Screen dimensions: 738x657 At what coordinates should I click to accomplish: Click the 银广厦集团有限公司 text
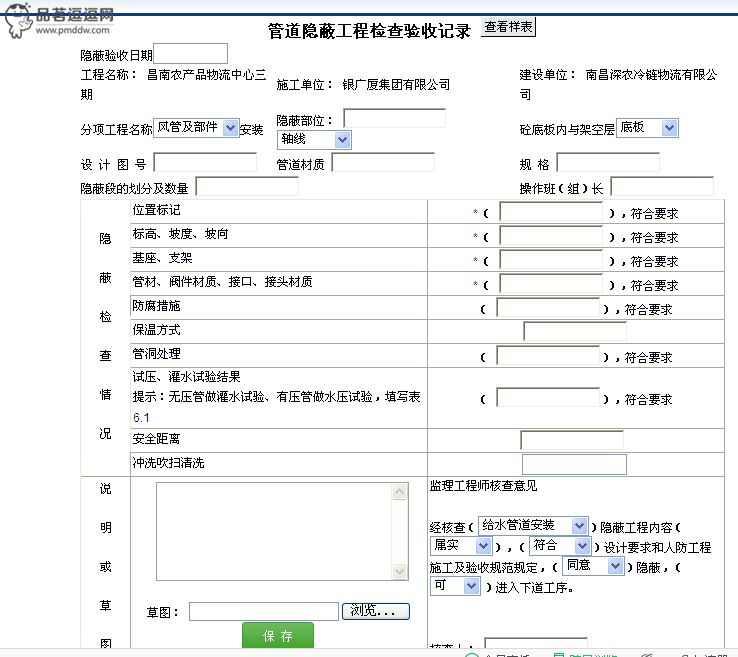click(x=396, y=85)
